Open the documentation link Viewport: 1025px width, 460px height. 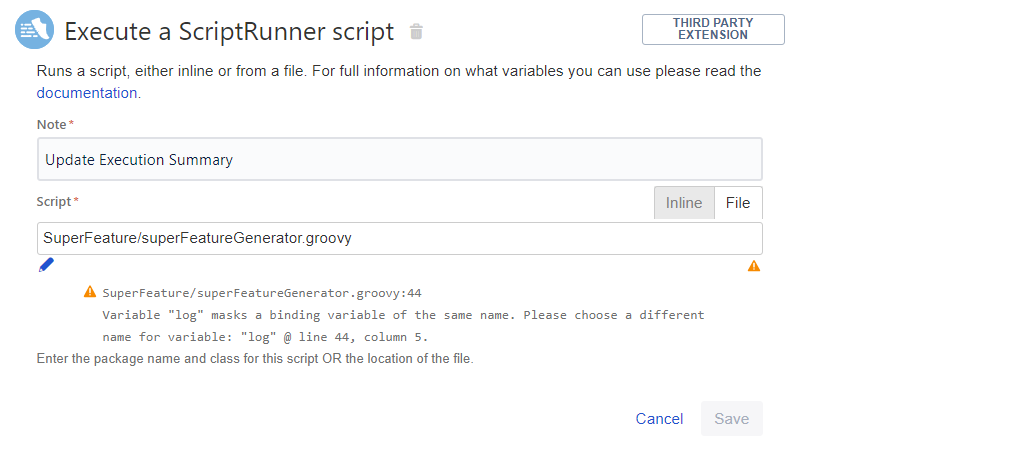tap(87, 93)
